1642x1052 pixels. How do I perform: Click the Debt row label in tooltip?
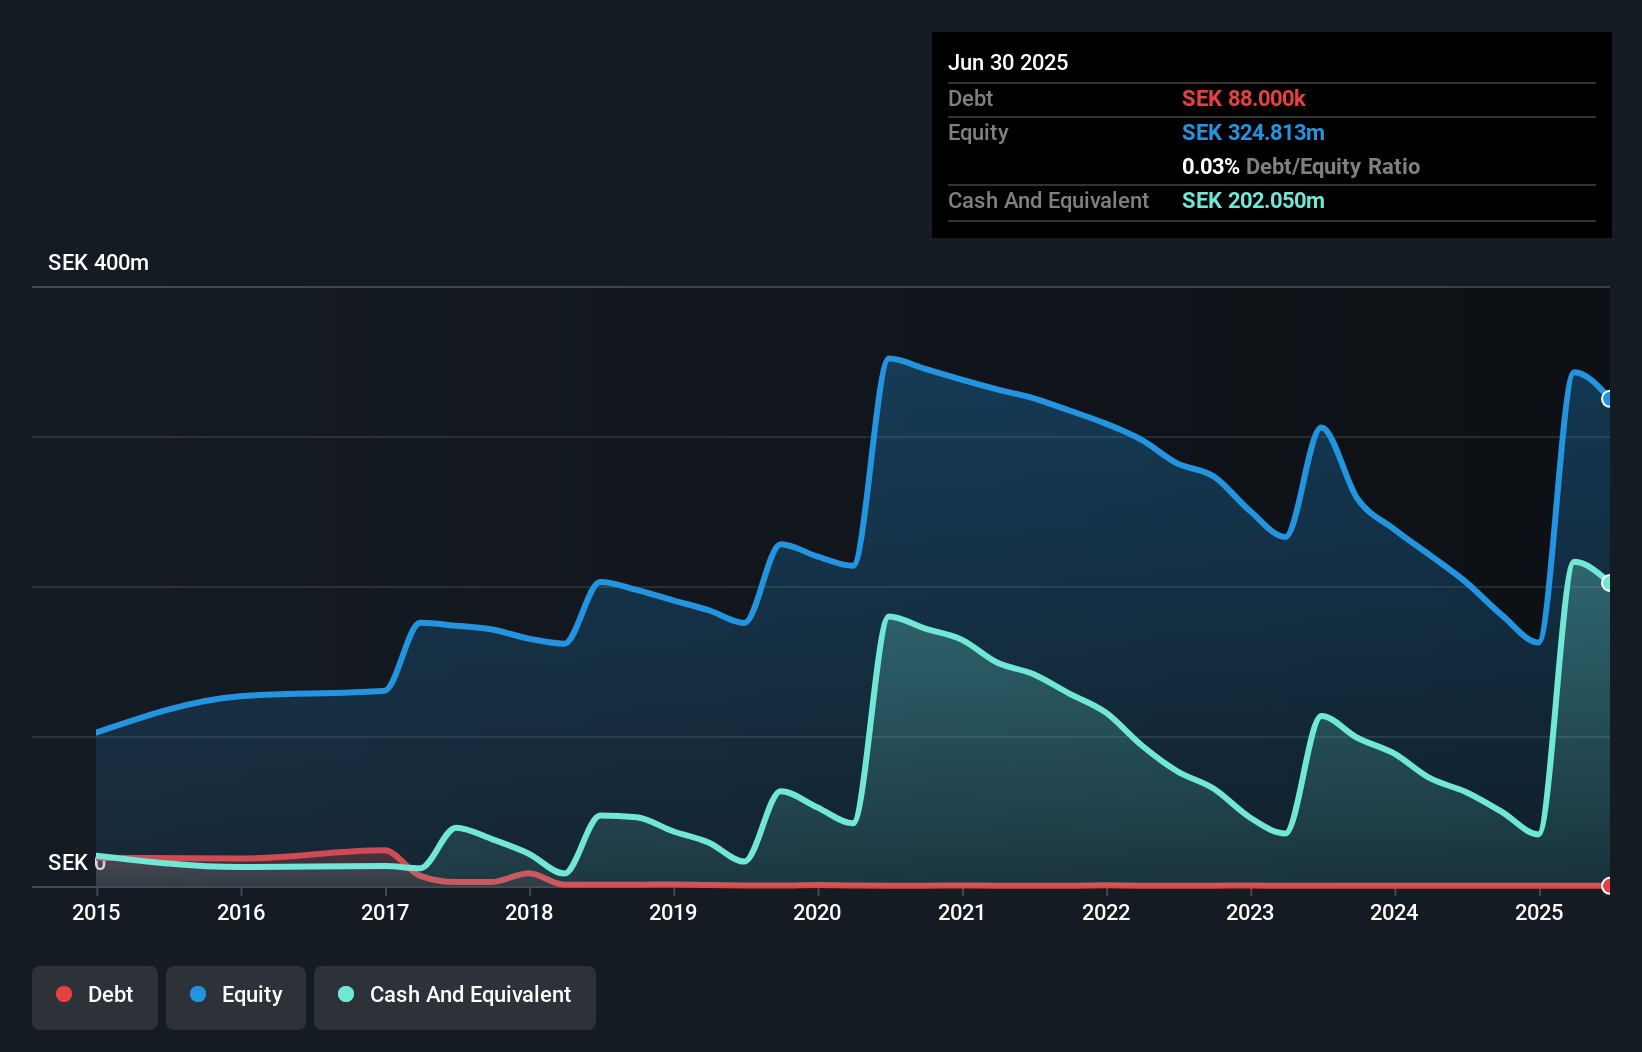pos(970,98)
